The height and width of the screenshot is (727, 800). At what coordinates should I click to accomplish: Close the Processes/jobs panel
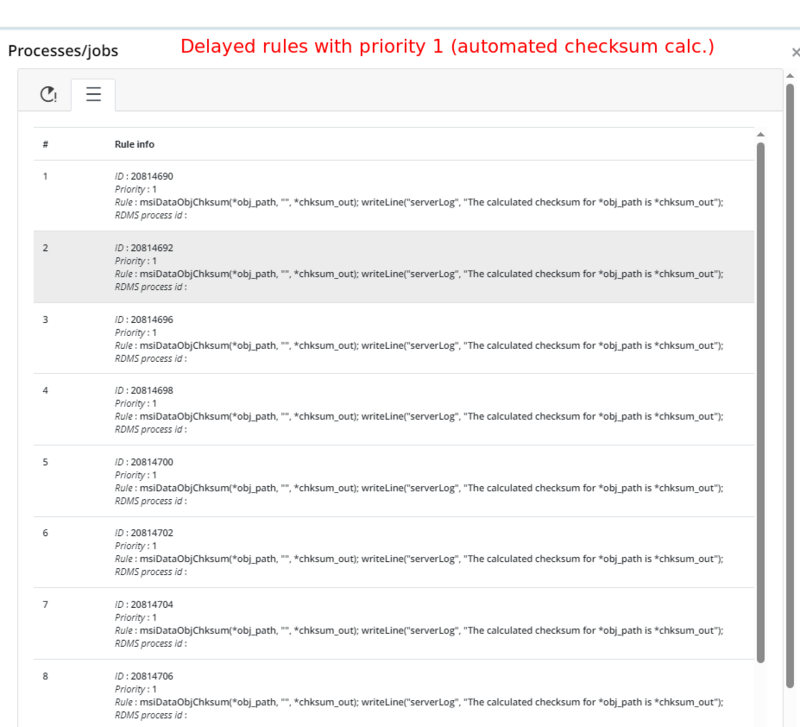(x=794, y=51)
